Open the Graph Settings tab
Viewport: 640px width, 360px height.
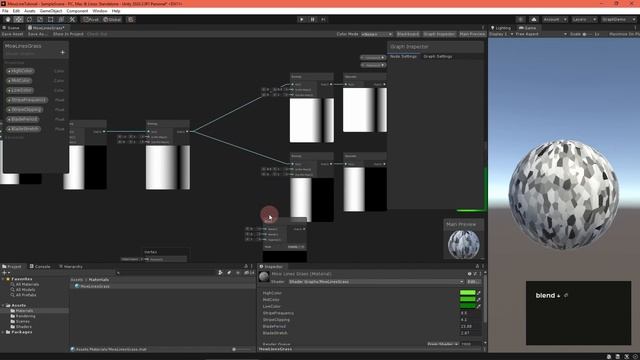click(x=438, y=56)
